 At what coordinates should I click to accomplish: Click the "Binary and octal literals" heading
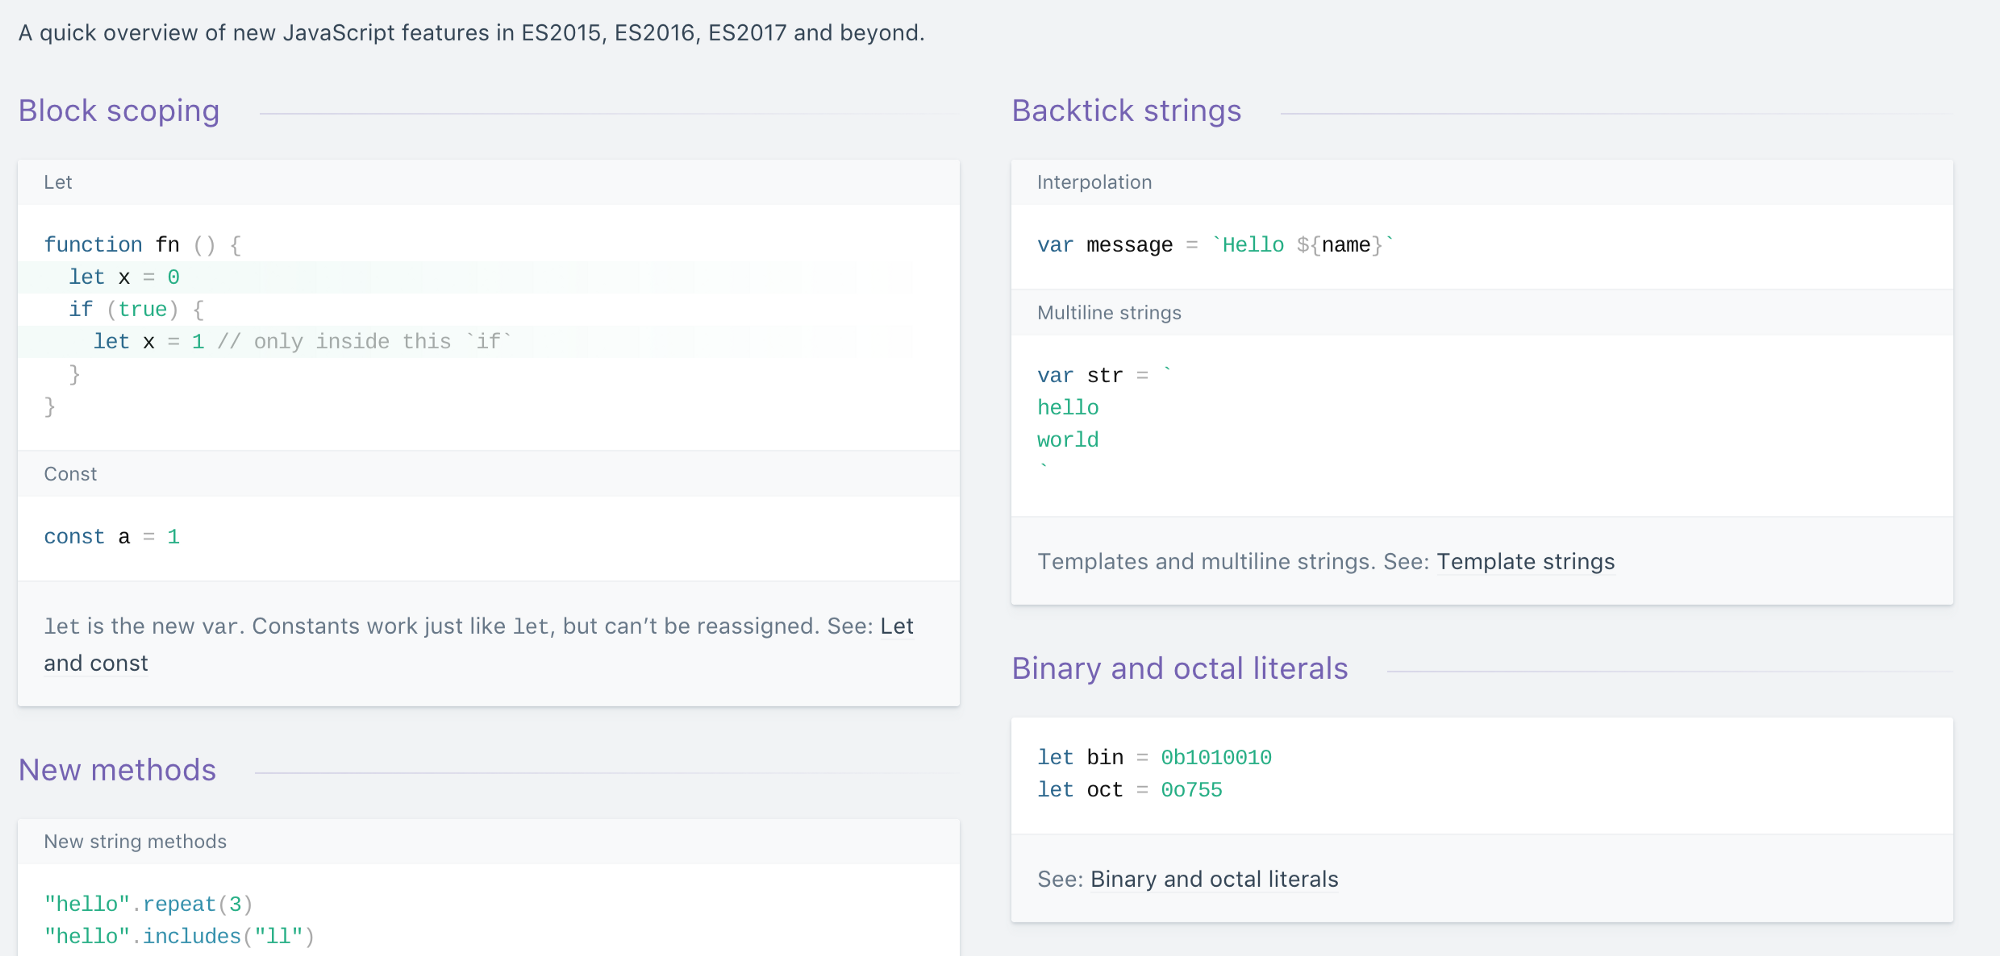(x=1180, y=668)
